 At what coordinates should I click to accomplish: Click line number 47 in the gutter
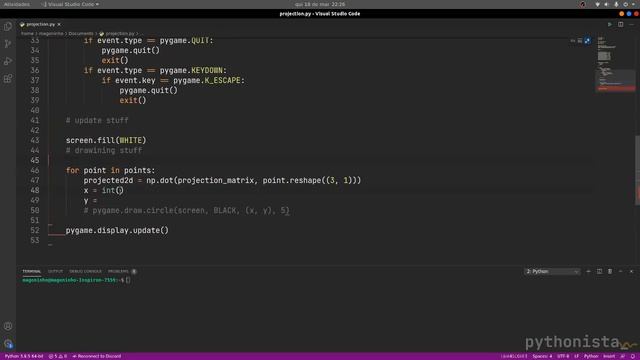35,180
